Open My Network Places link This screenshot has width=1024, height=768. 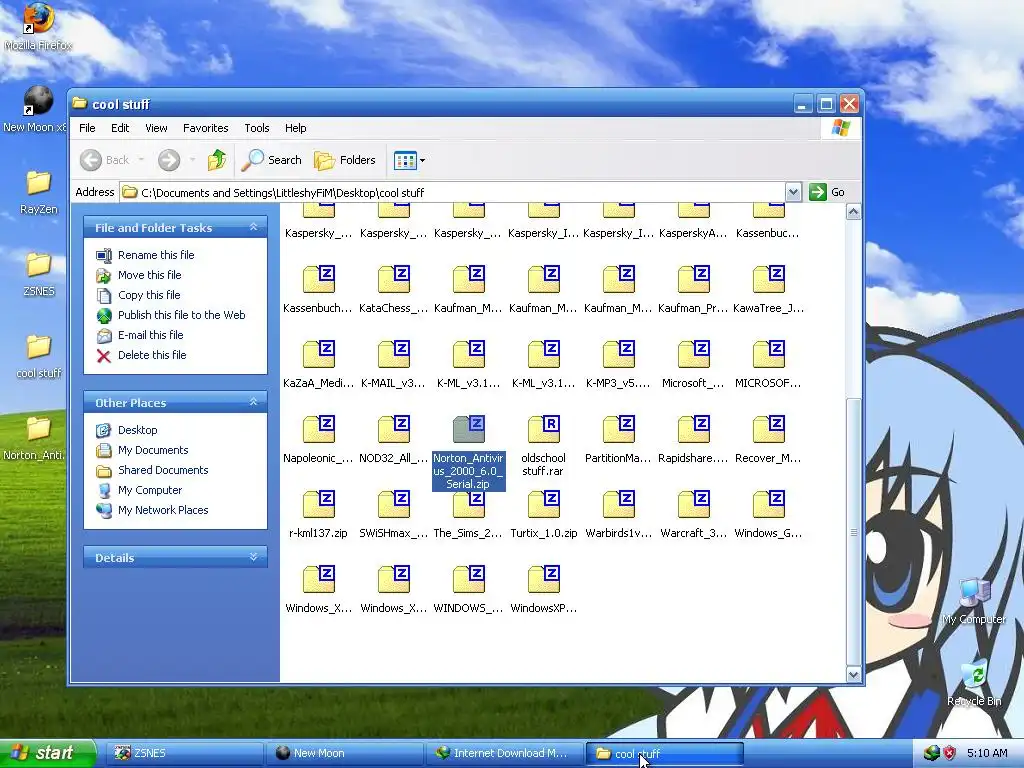coord(163,510)
